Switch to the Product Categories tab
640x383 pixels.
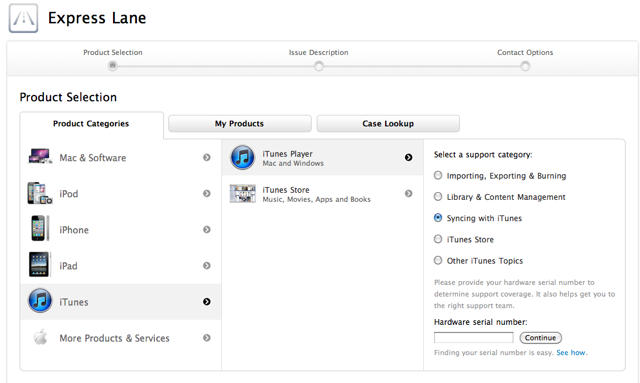(91, 124)
